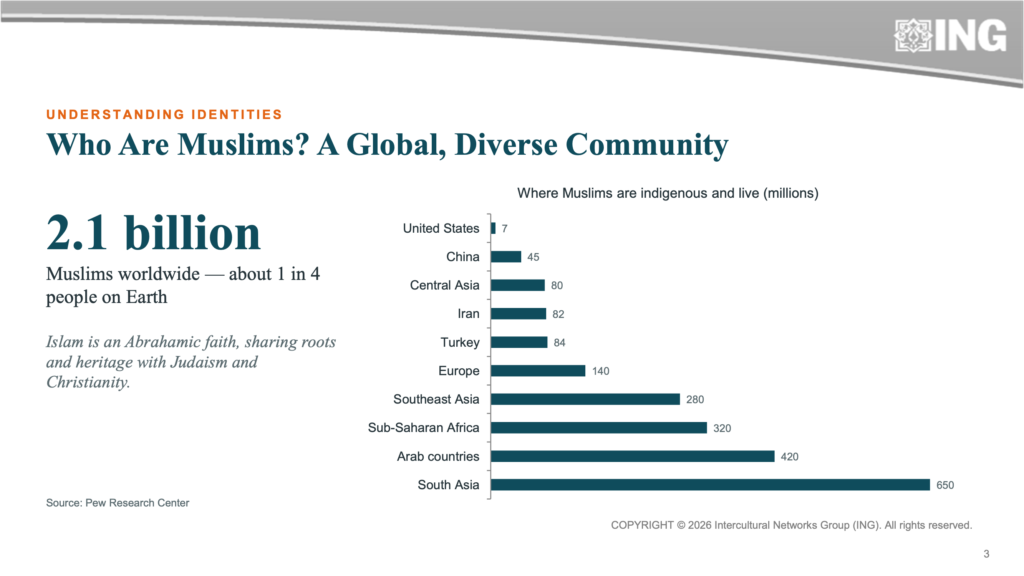Click the chart title about where Muslims live
The height and width of the screenshot is (576, 1024).
click(667, 193)
